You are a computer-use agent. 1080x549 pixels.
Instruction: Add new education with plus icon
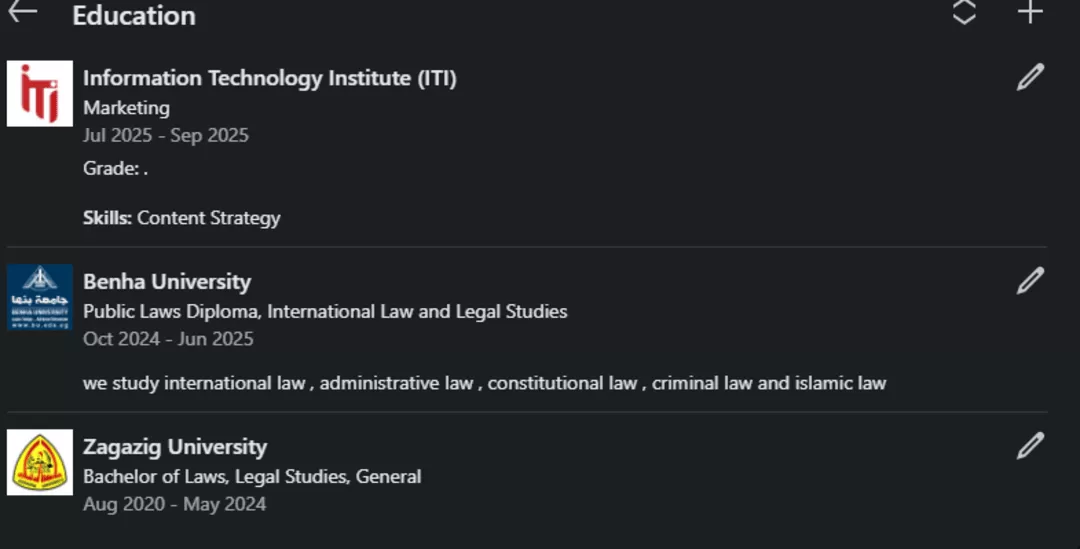1030,12
